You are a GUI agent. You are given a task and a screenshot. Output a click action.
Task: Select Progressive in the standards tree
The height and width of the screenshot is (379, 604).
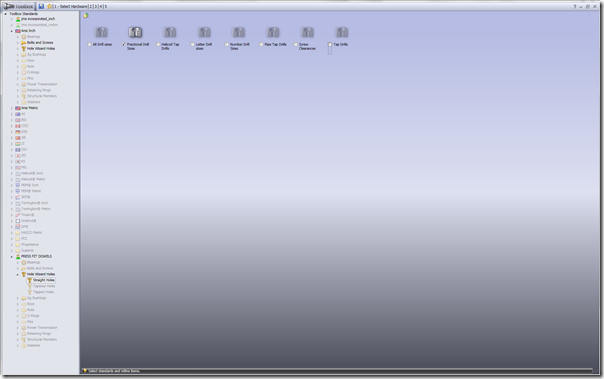[x=30, y=245]
